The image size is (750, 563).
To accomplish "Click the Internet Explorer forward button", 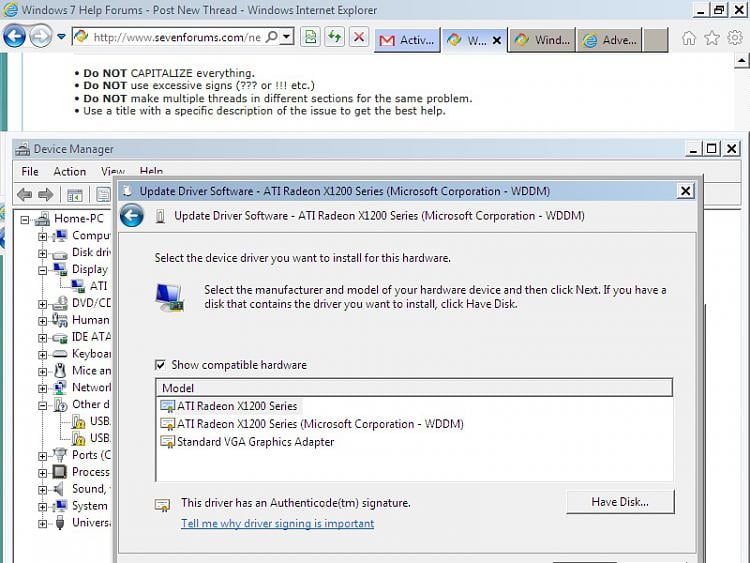I will (41, 36).
